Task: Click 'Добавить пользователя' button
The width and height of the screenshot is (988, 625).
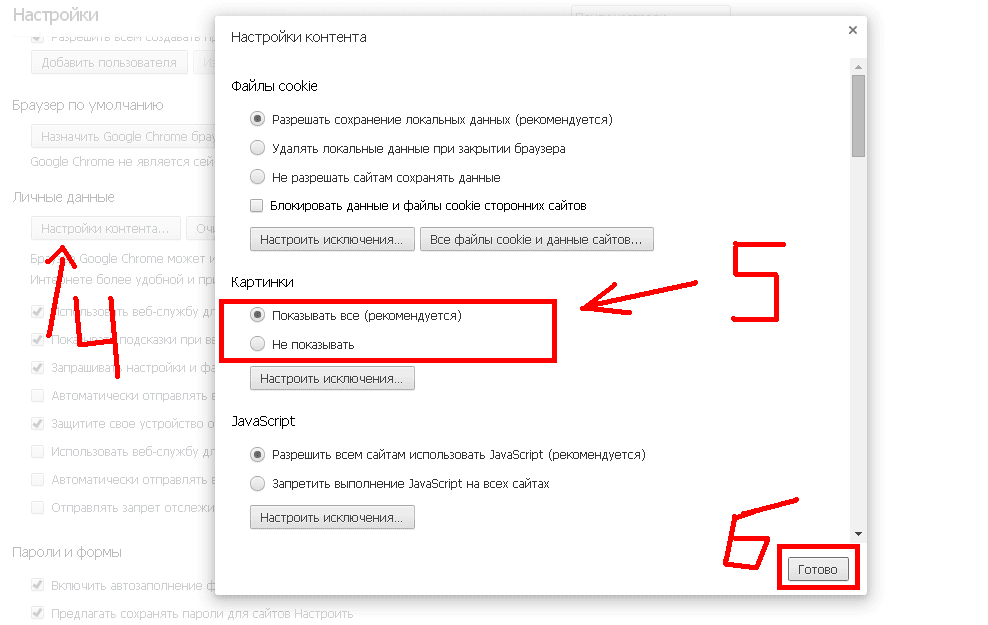Action: tap(109, 62)
